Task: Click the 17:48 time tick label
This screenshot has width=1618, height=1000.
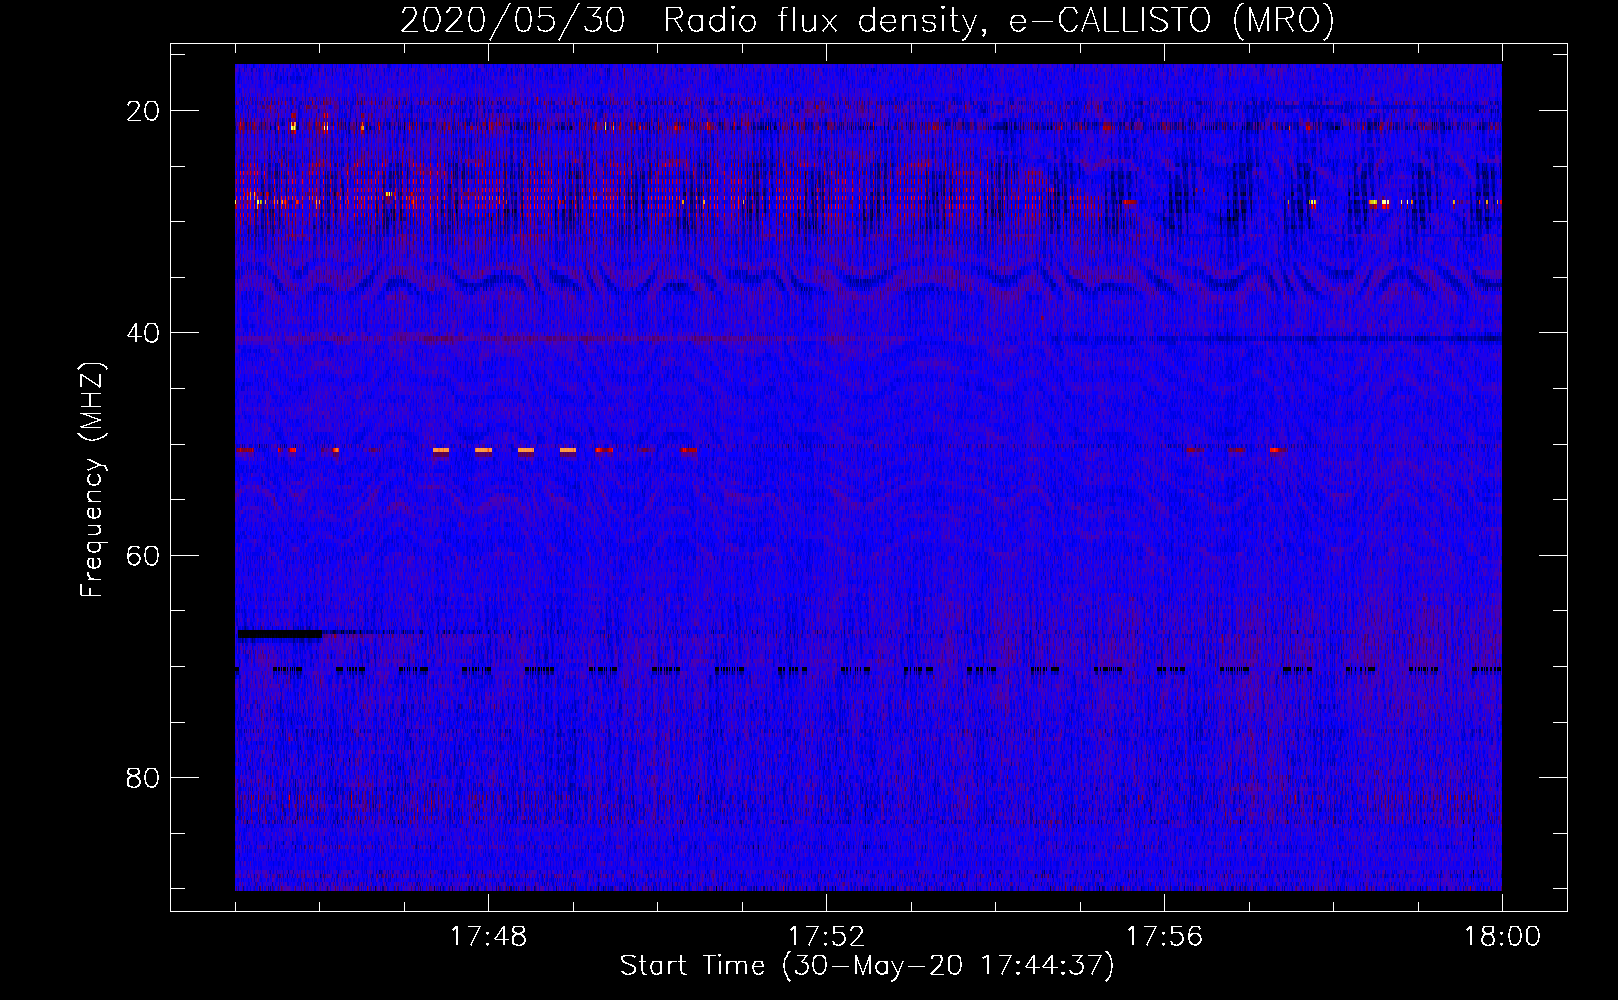Action: (x=489, y=937)
